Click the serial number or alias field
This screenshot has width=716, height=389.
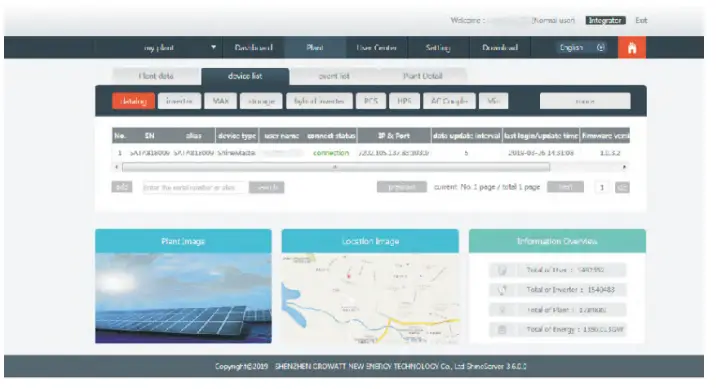(195, 187)
